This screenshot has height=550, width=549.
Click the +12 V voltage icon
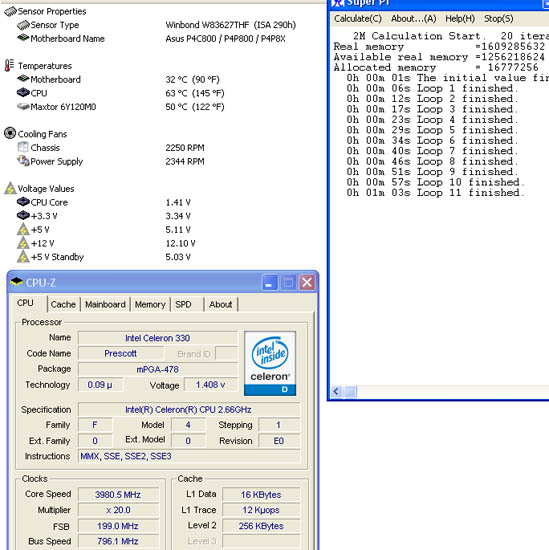pos(23,243)
